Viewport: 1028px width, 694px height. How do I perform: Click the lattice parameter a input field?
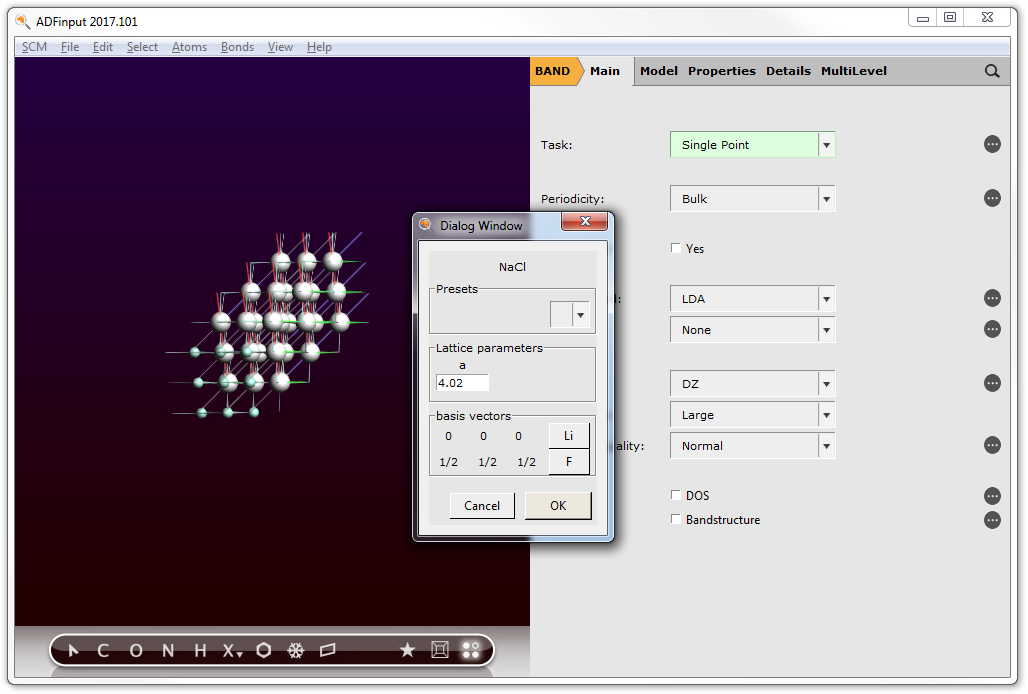(x=462, y=382)
